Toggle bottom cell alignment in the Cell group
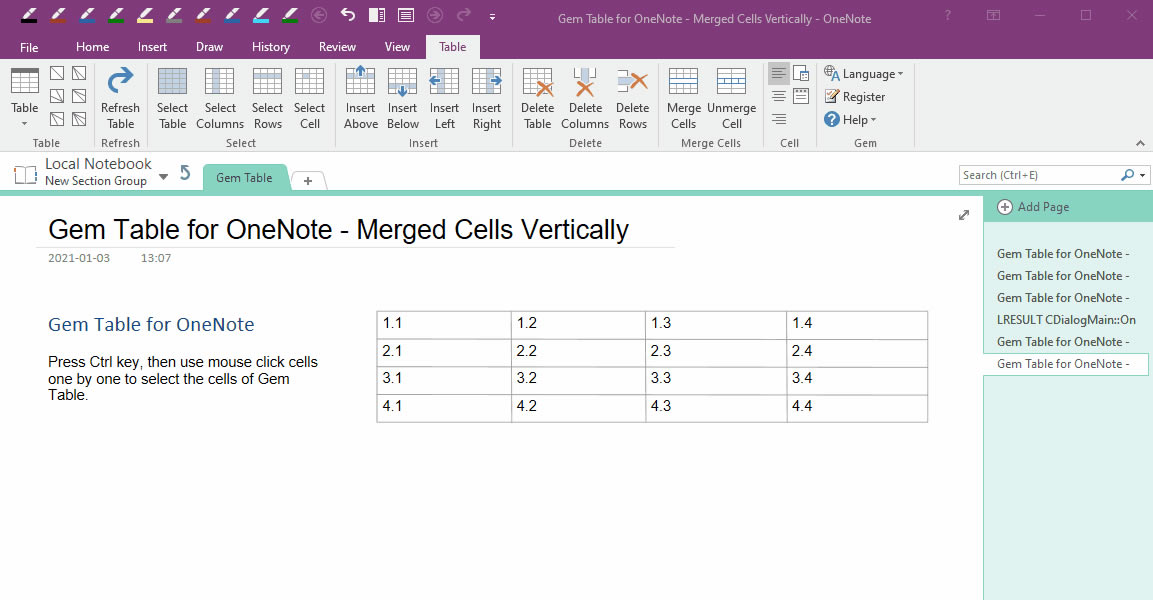1153x600 pixels. pos(778,117)
